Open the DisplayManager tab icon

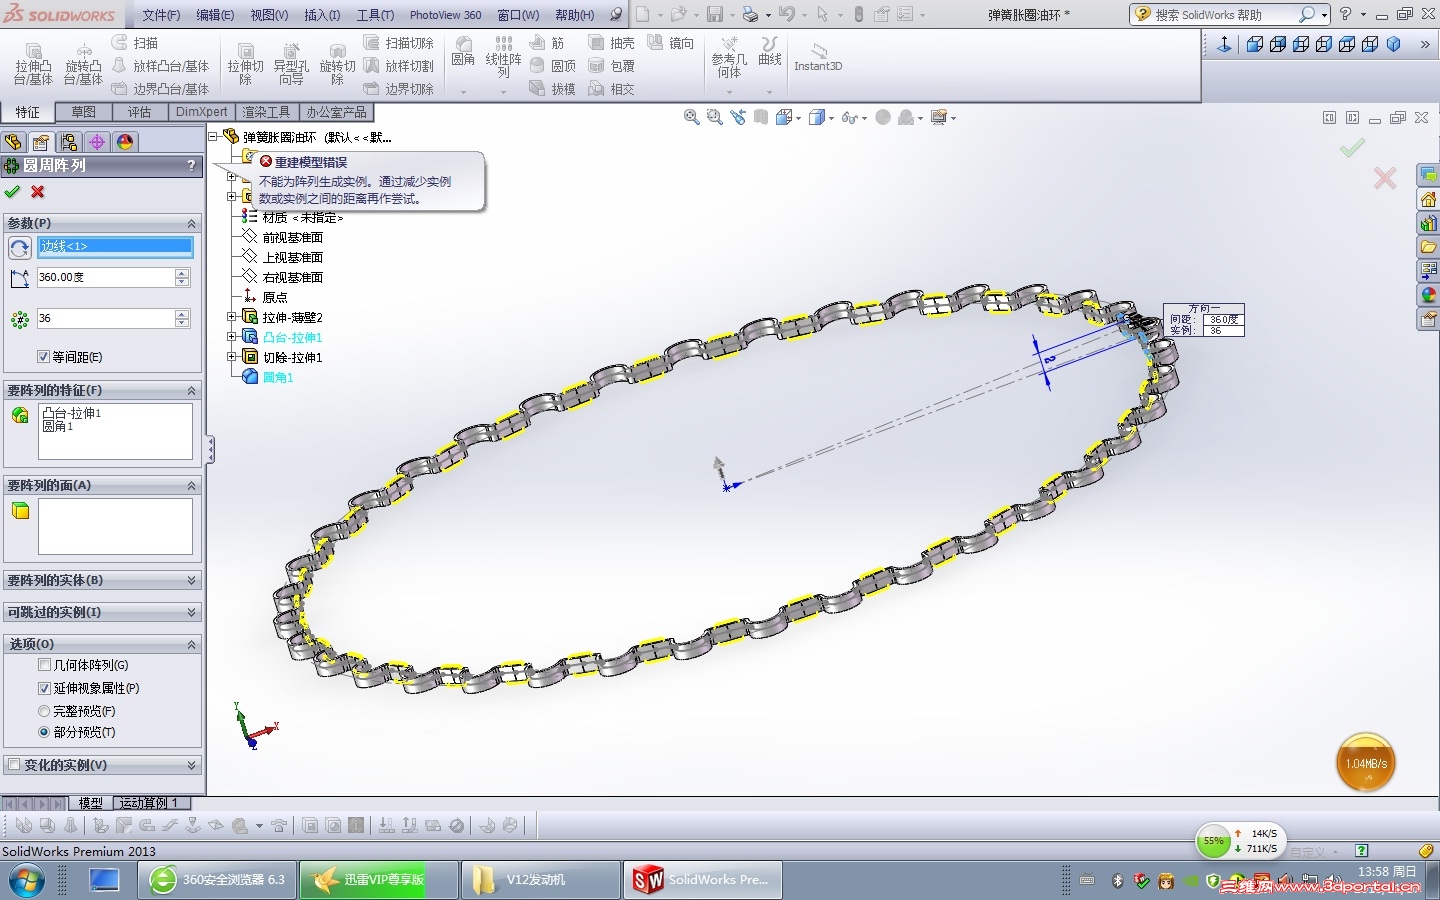125,142
